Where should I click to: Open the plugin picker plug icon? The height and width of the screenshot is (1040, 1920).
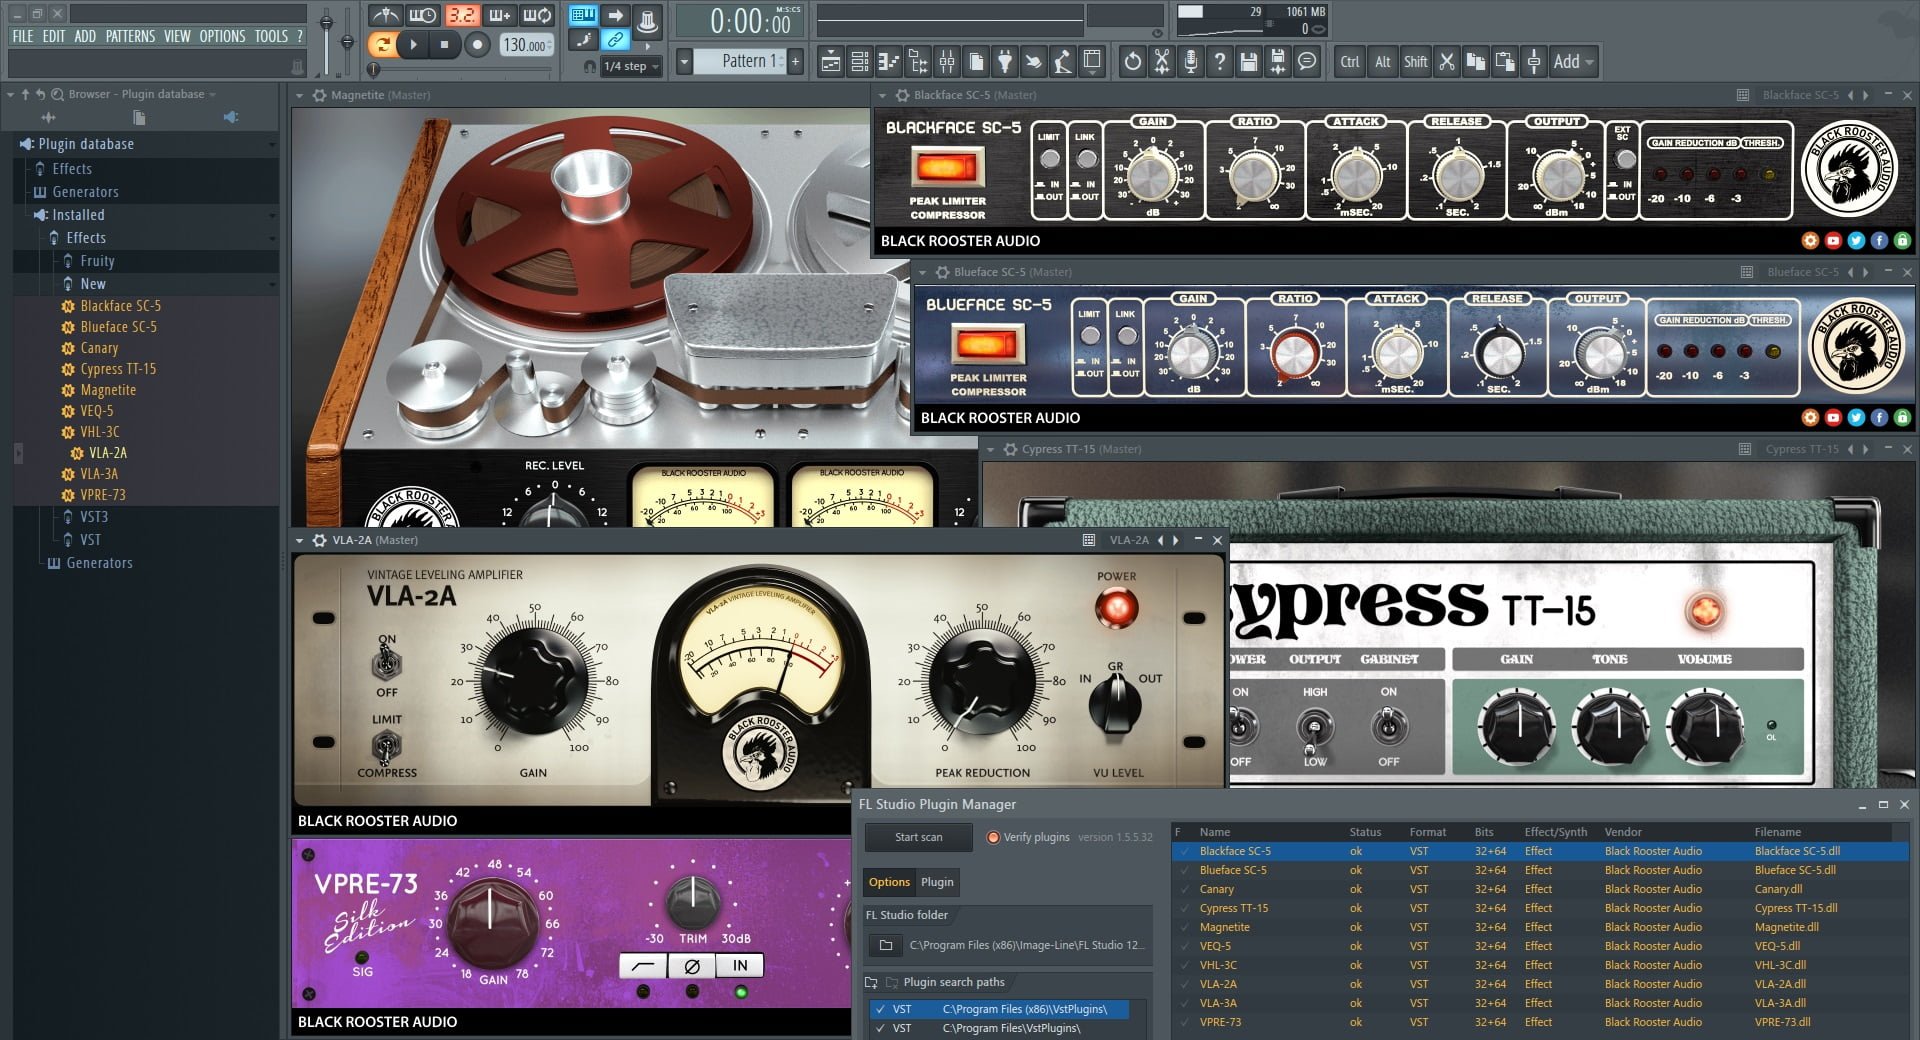(1004, 62)
